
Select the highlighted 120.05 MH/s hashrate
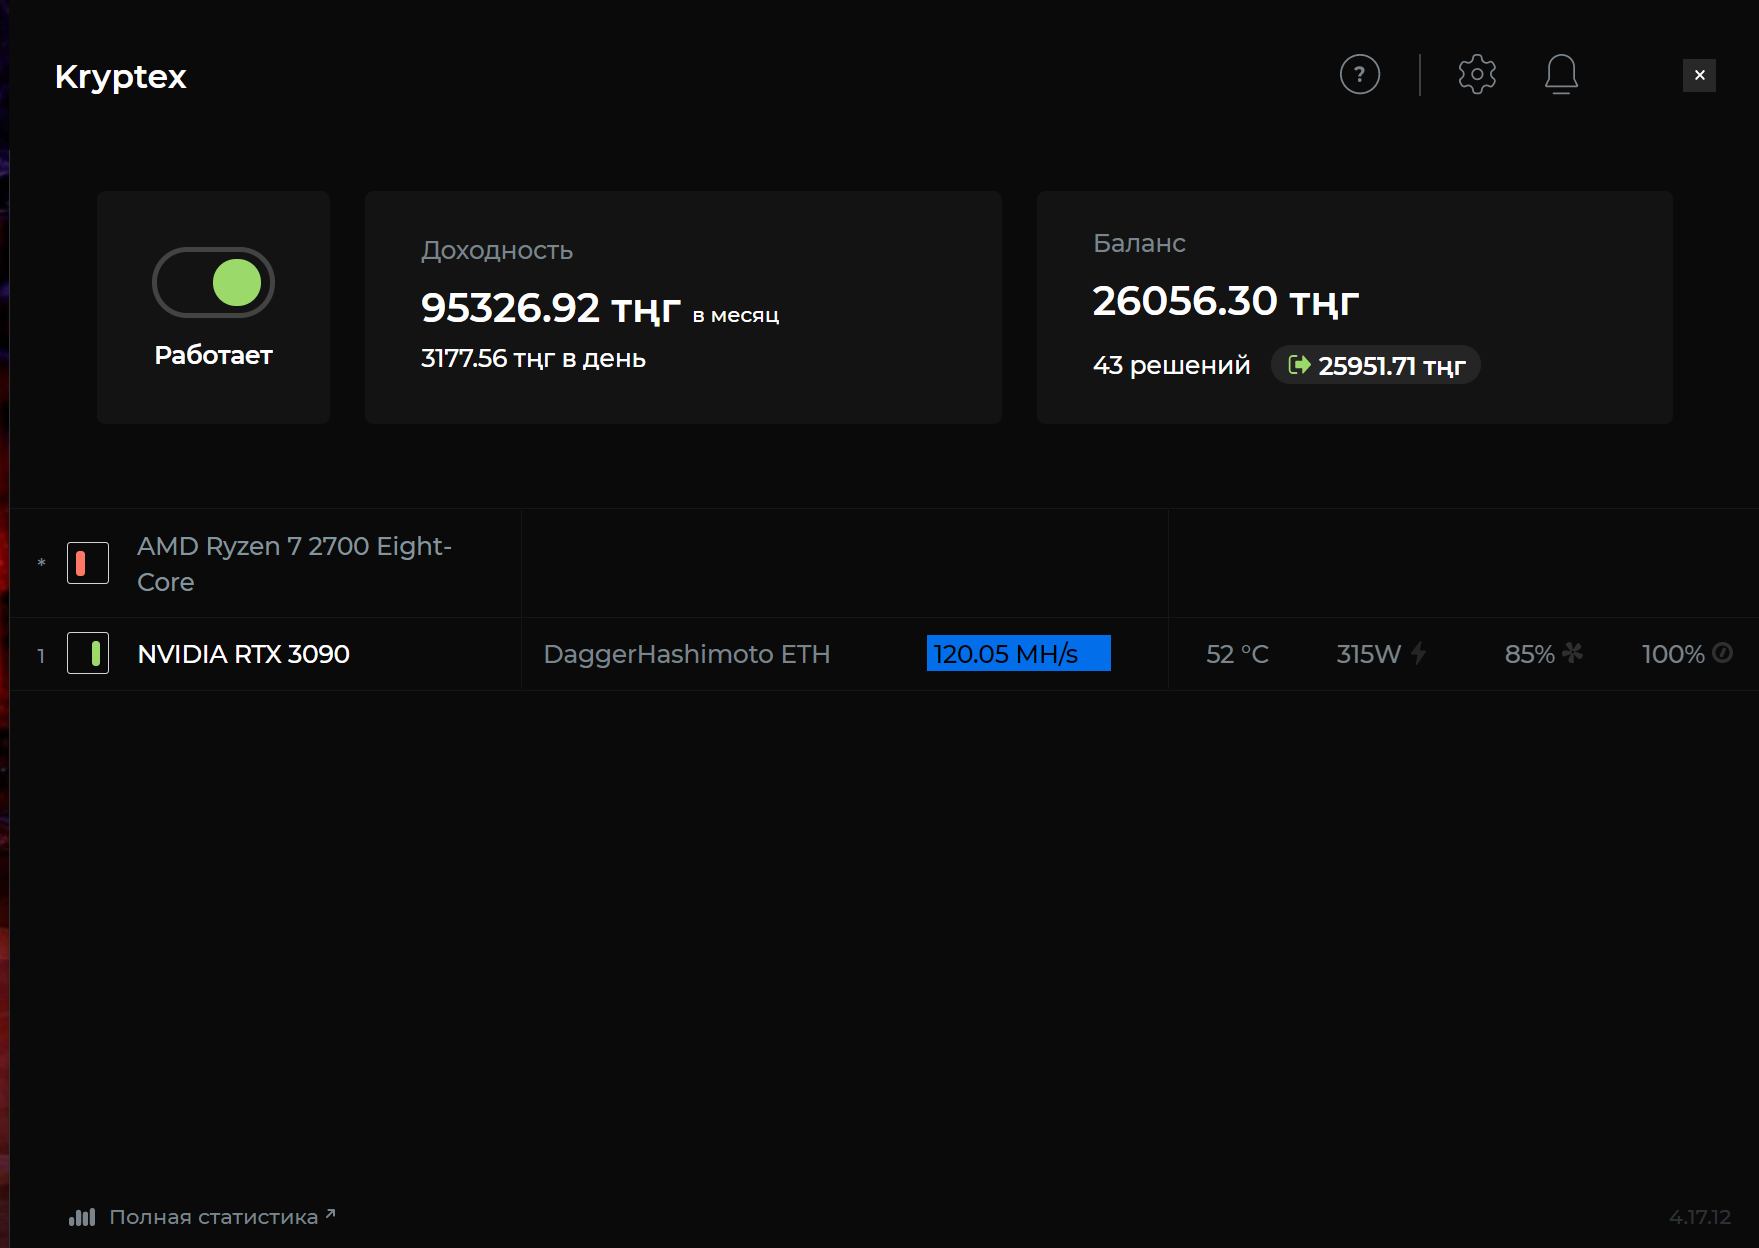pyautogui.click(x=1019, y=654)
